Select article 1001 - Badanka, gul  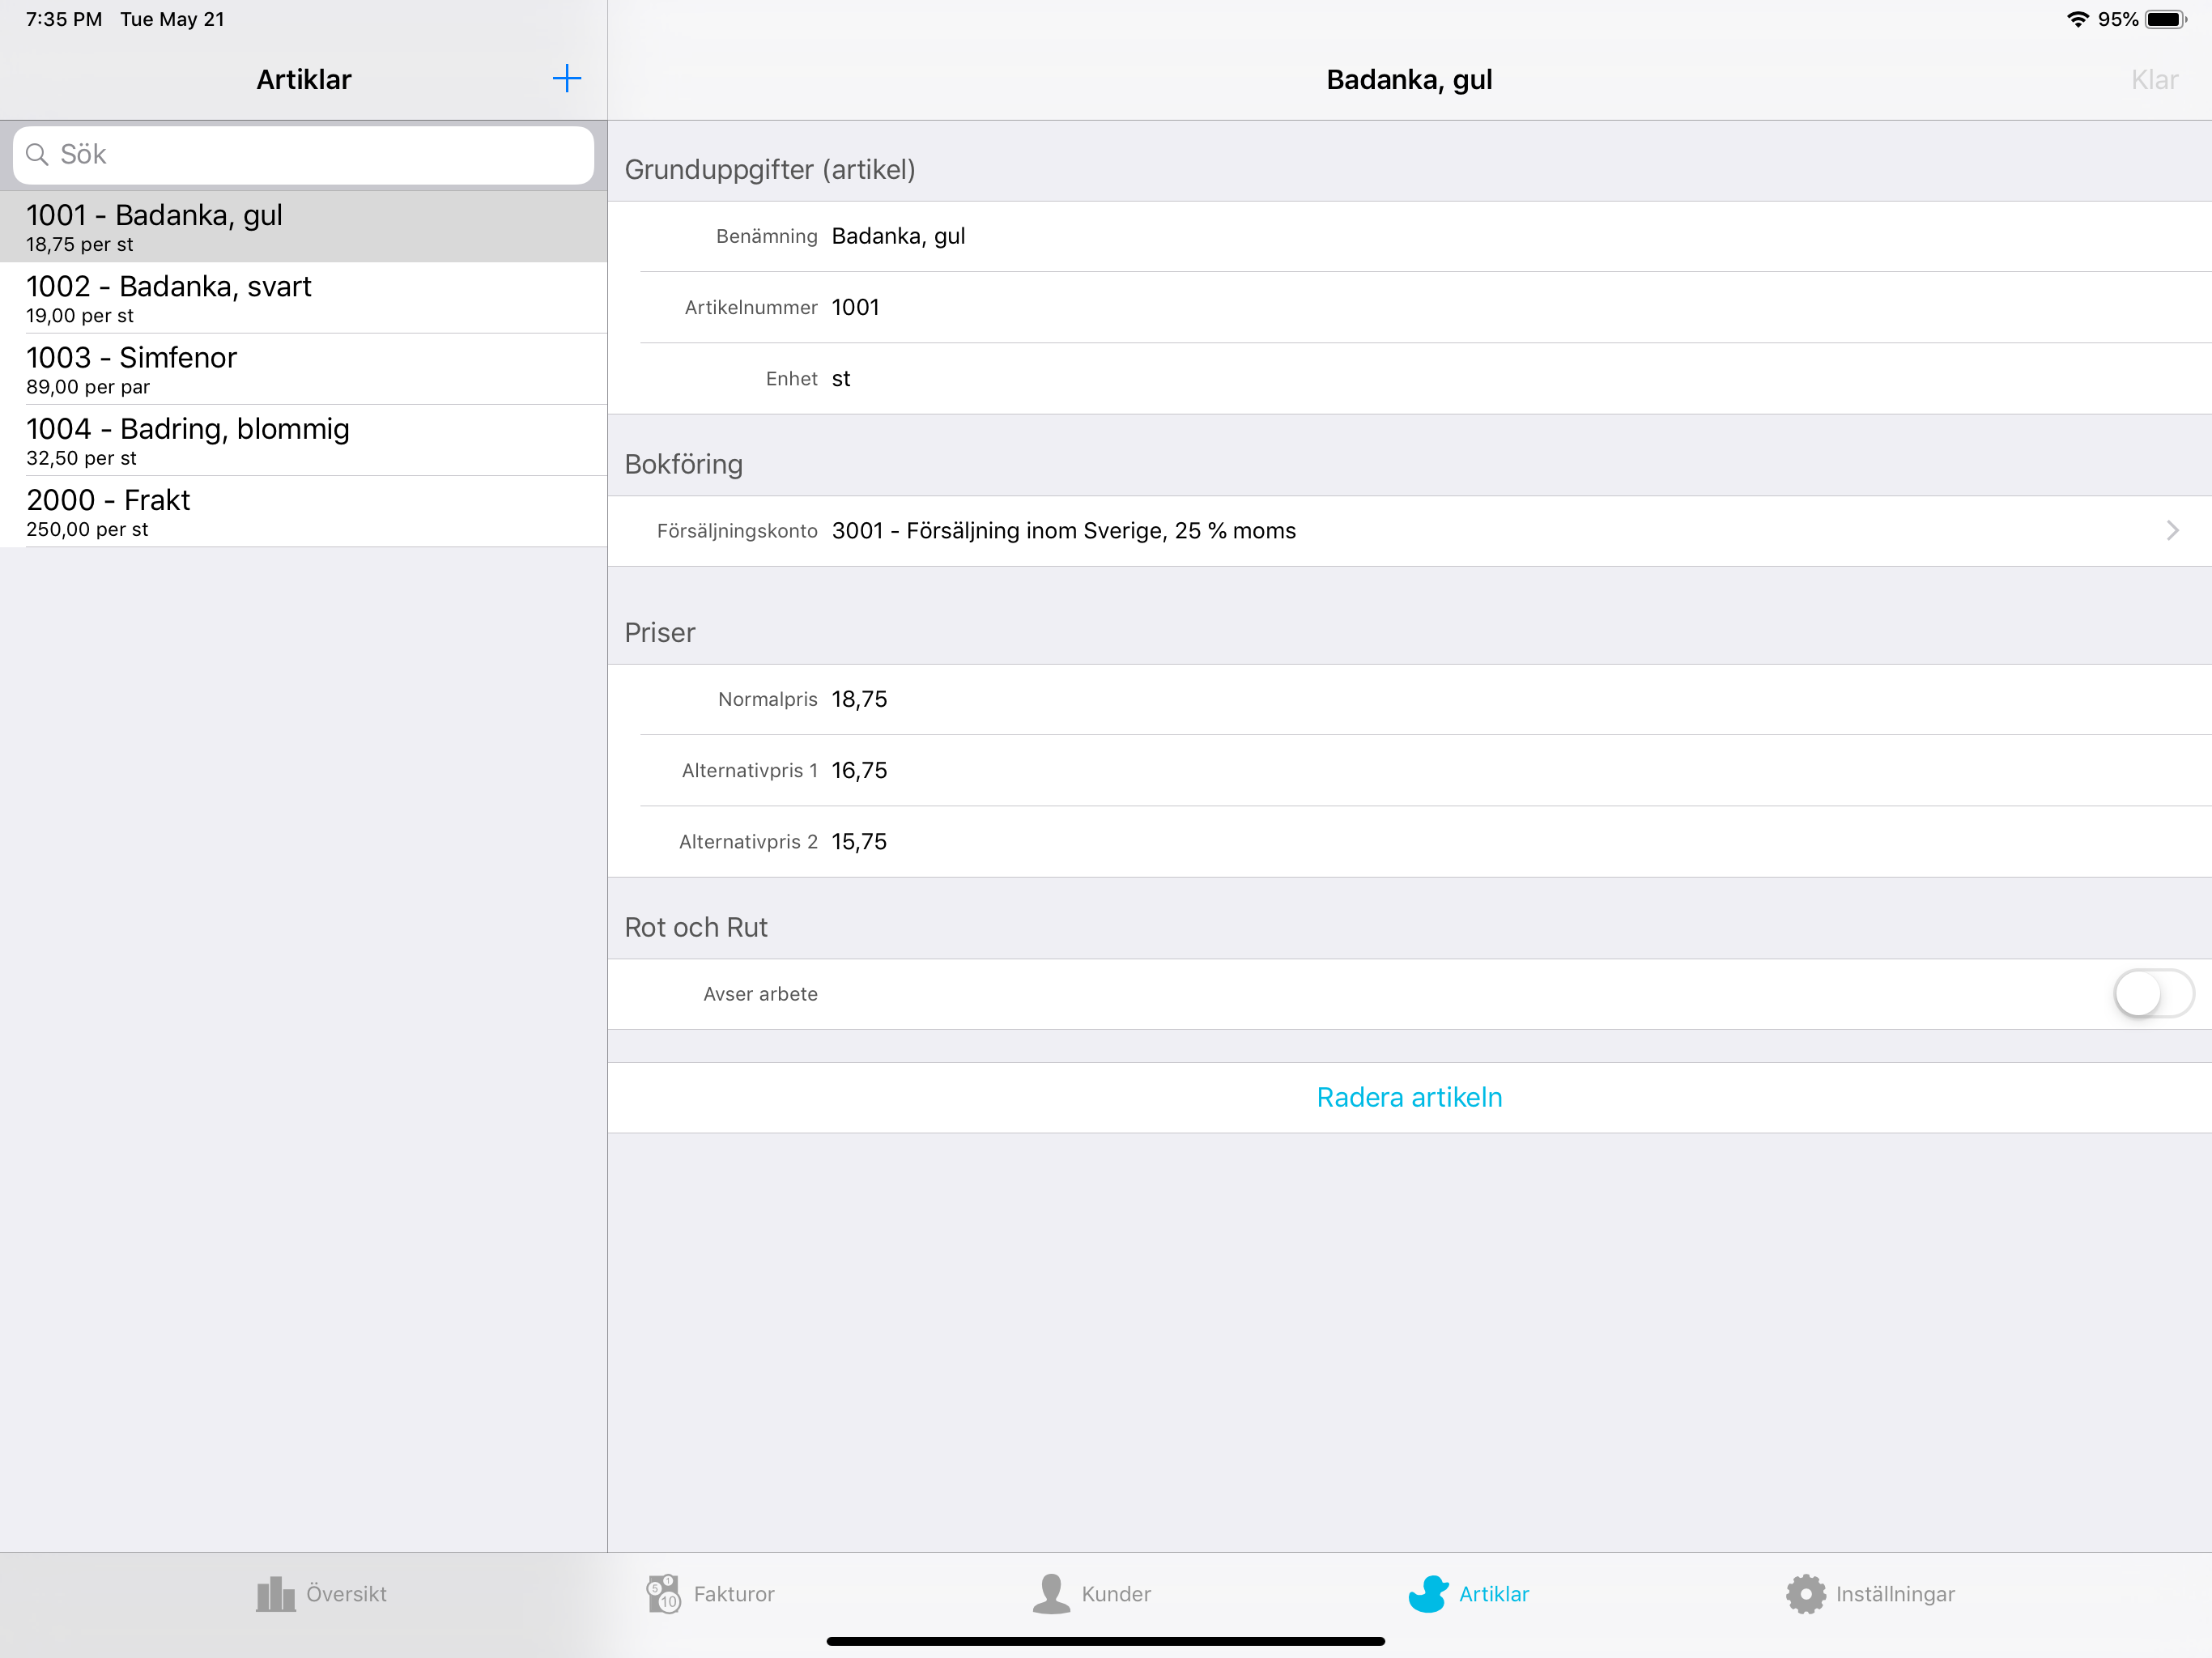tap(303, 227)
